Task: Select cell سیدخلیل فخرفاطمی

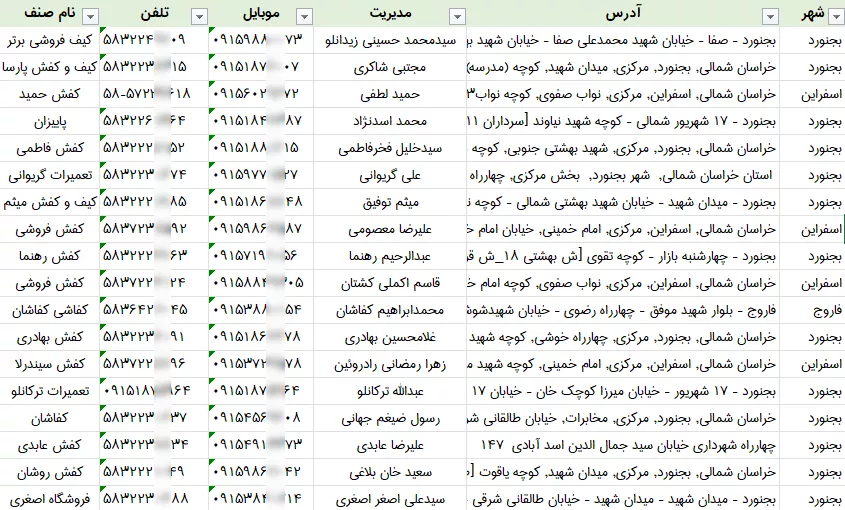Action: click(390, 148)
